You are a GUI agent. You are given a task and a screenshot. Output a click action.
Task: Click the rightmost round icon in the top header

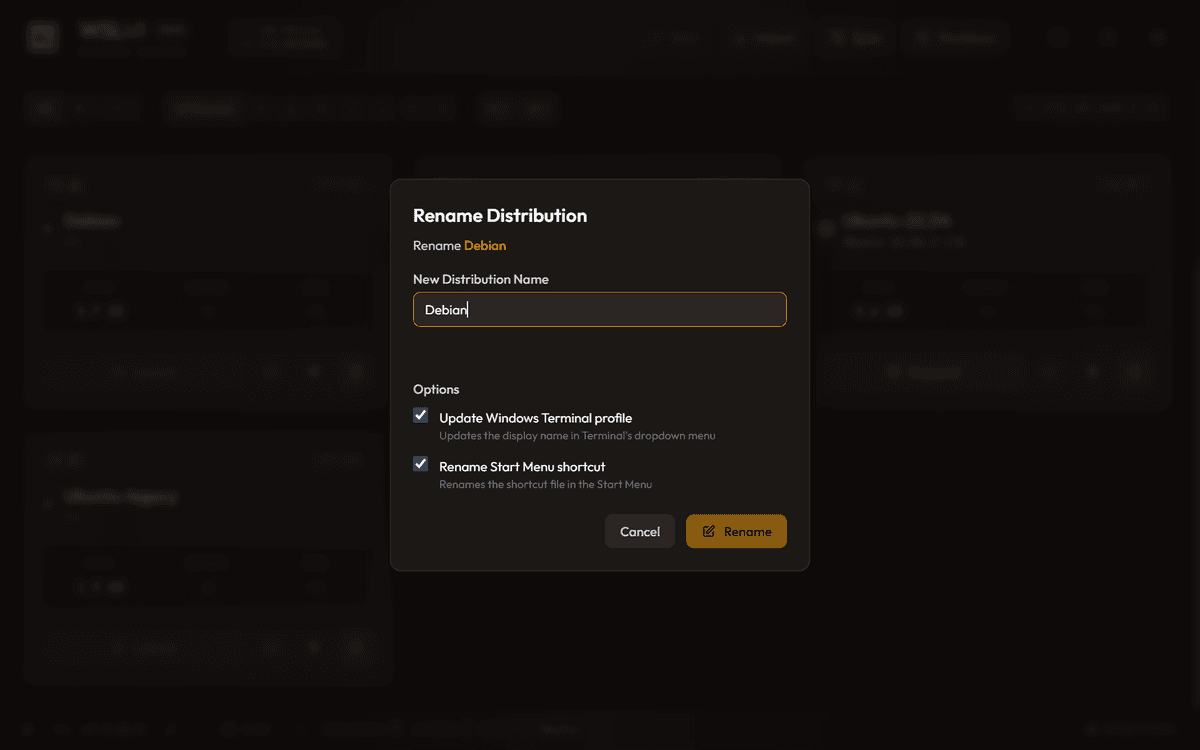click(x=1158, y=38)
